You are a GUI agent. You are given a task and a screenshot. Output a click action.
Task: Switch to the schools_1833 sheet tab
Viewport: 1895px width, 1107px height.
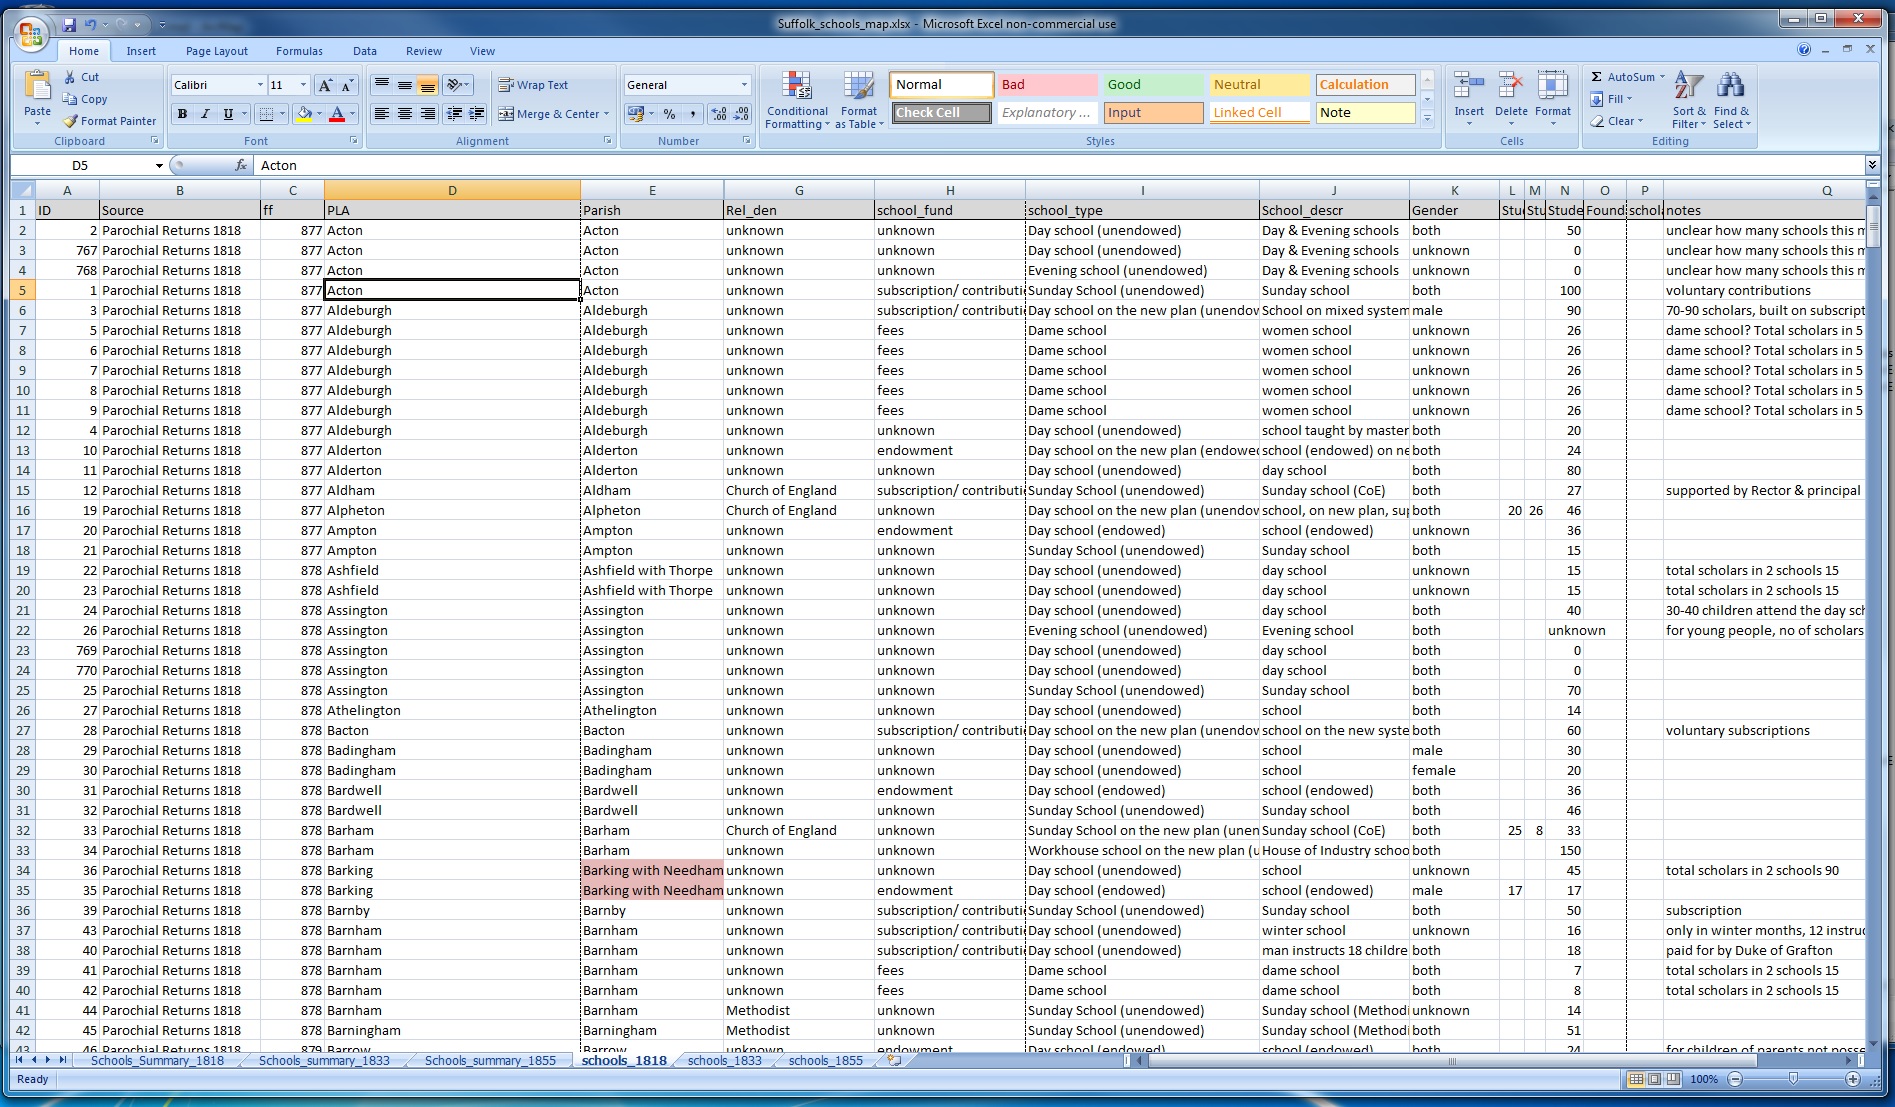point(725,1060)
